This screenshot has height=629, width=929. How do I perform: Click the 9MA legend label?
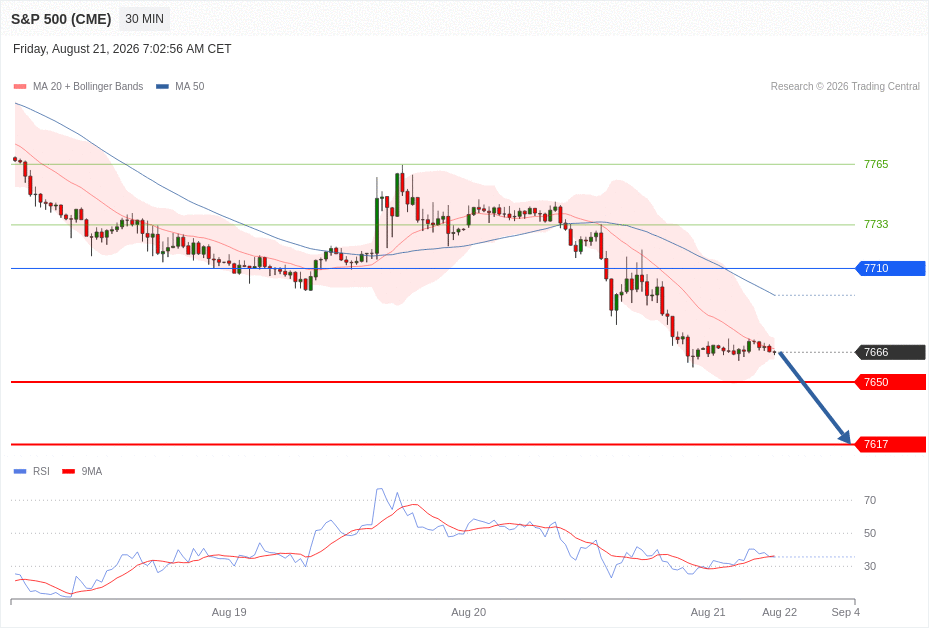point(92,471)
